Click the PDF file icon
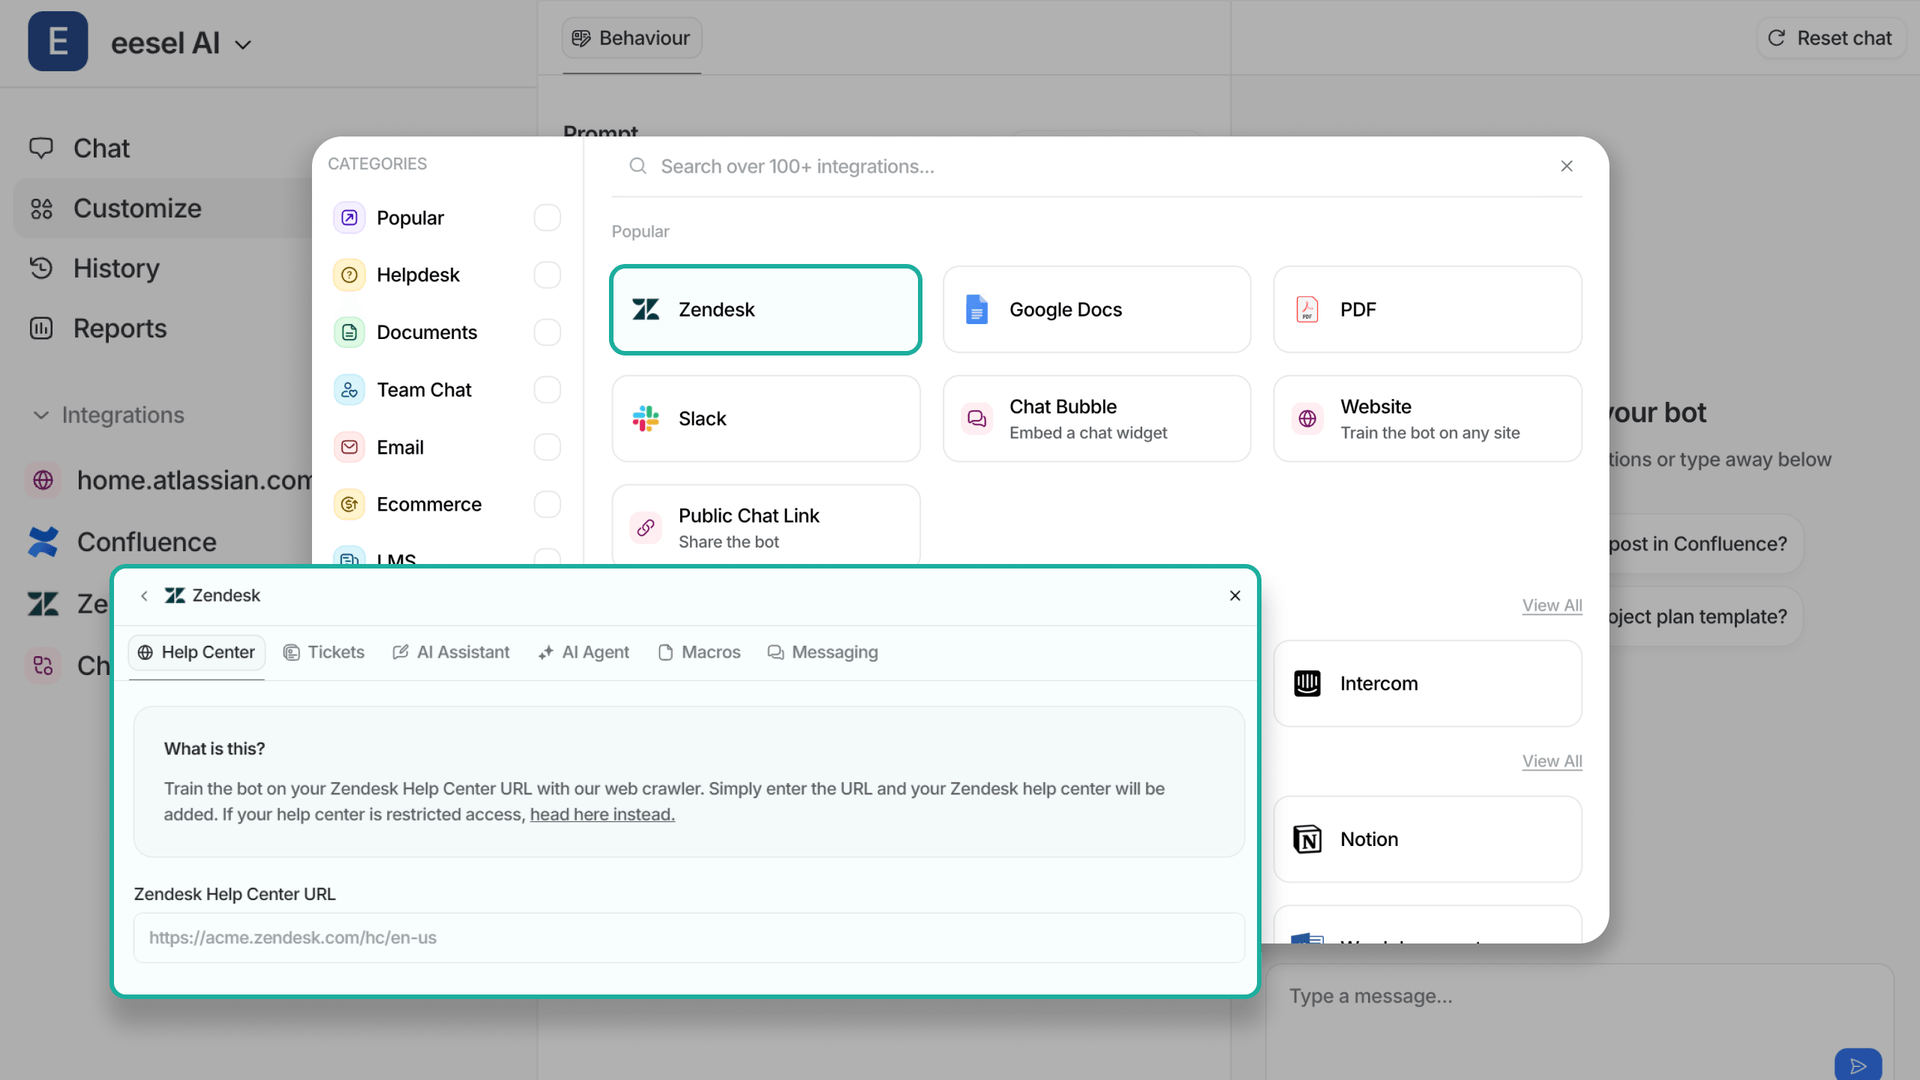The height and width of the screenshot is (1080, 1920). 1307,310
